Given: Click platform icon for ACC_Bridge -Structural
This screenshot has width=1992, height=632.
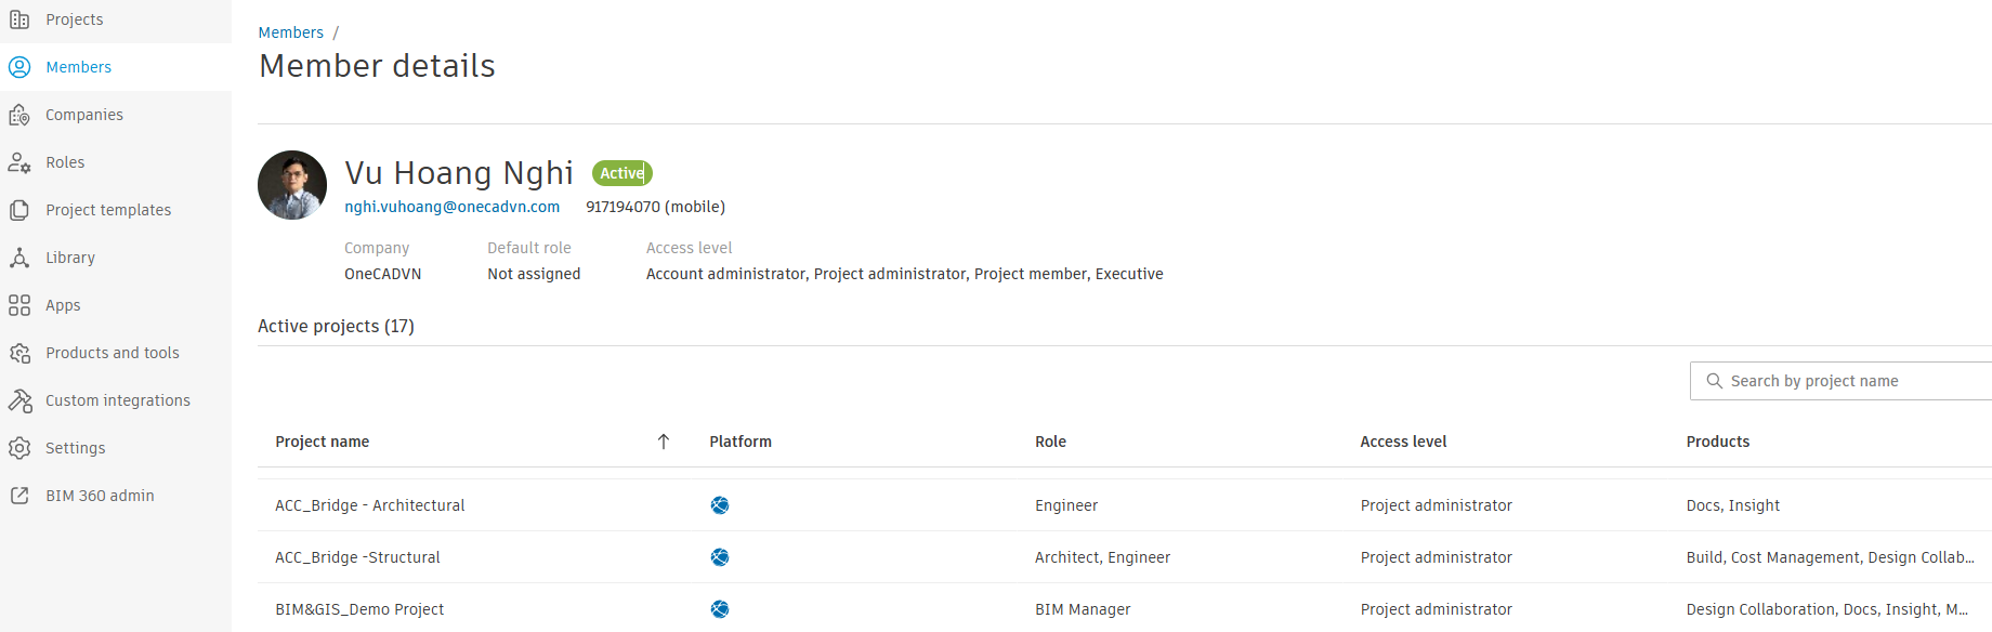Looking at the screenshot, I should pos(720,557).
